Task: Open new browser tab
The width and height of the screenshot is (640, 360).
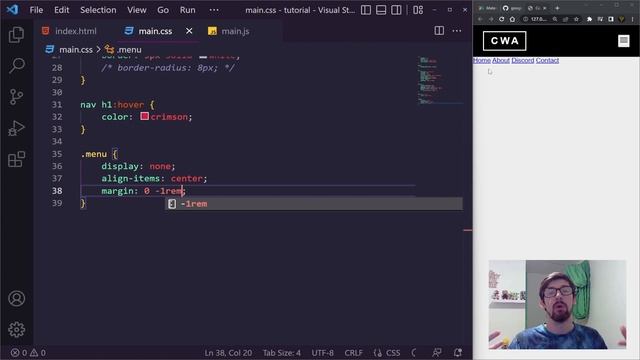Action: (x=557, y=8)
